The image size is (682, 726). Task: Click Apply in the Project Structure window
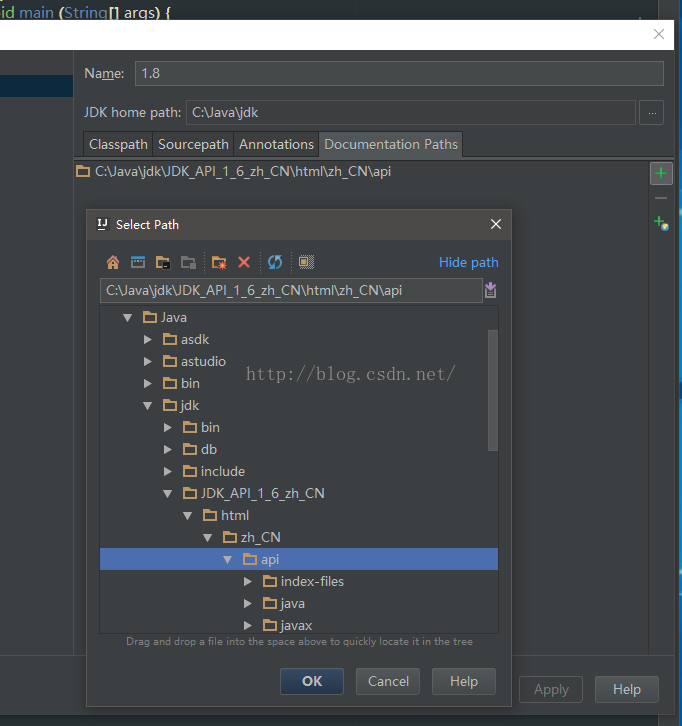click(551, 689)
